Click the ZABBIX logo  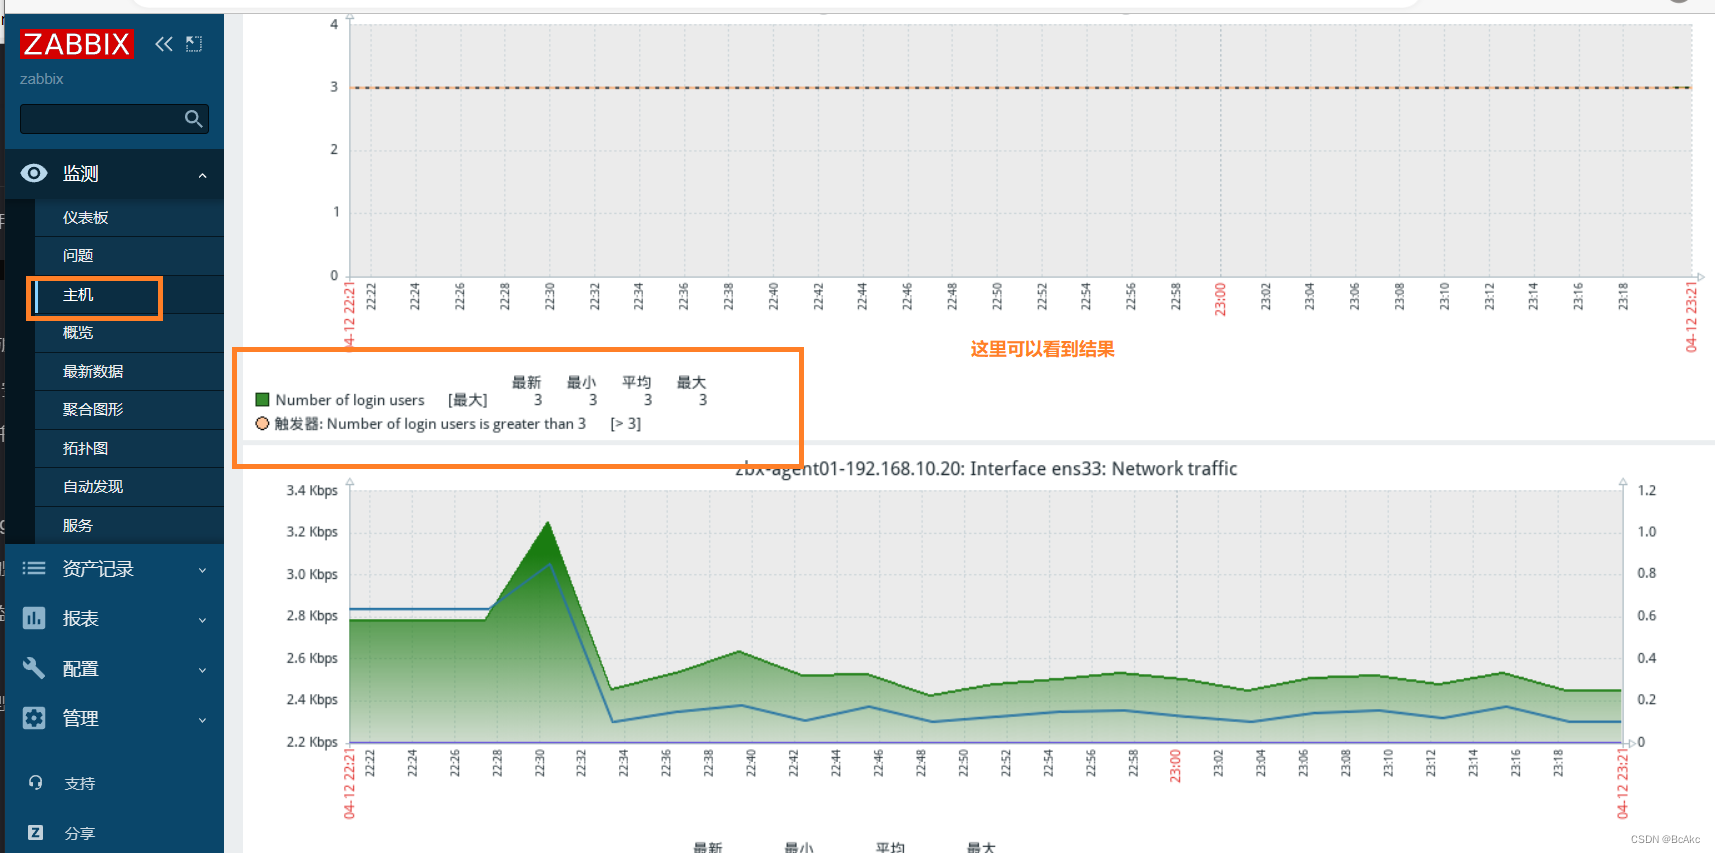click(76, 44)
